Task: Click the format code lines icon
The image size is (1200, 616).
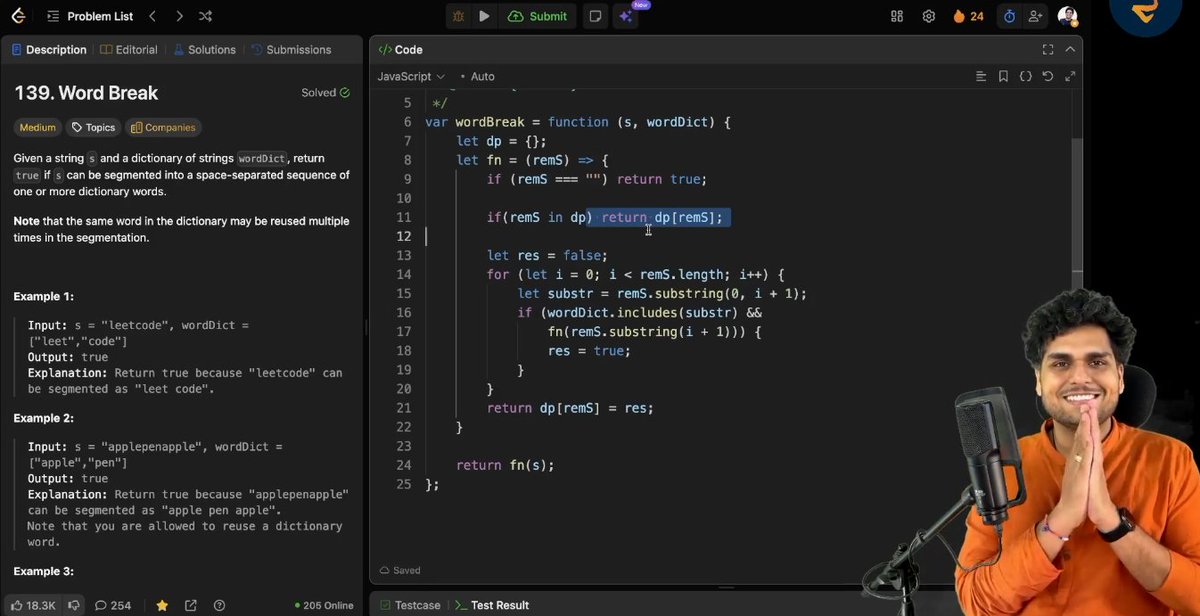Action: click(981, 76)
